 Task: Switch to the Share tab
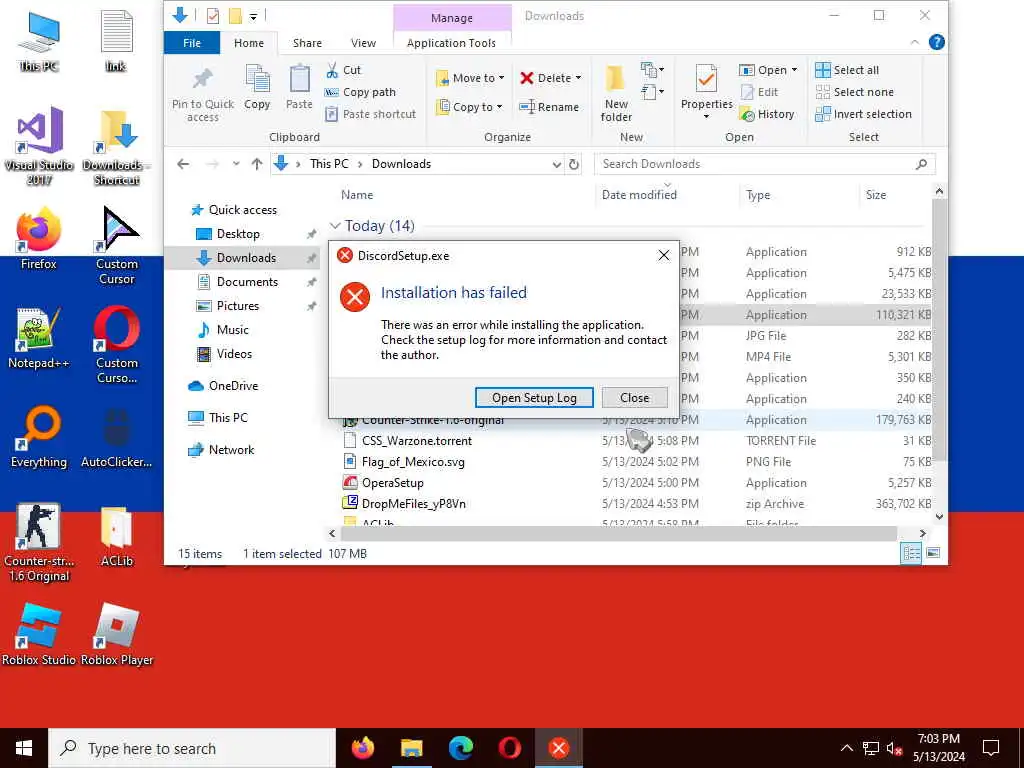pos(307,43)
